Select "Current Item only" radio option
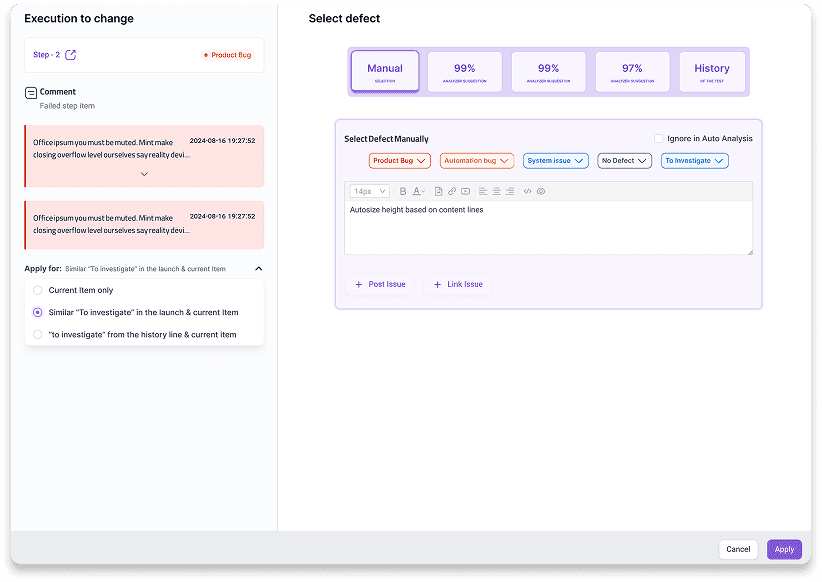This screenshot has height=582, width=822. (x=38, y=290)
